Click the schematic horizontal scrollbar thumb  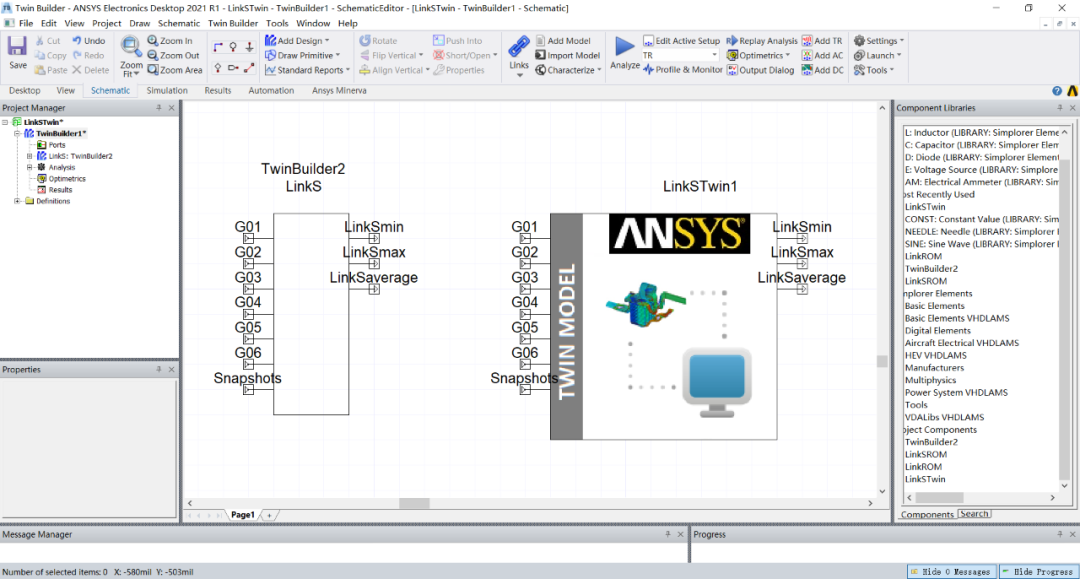[x=414, y=503]
